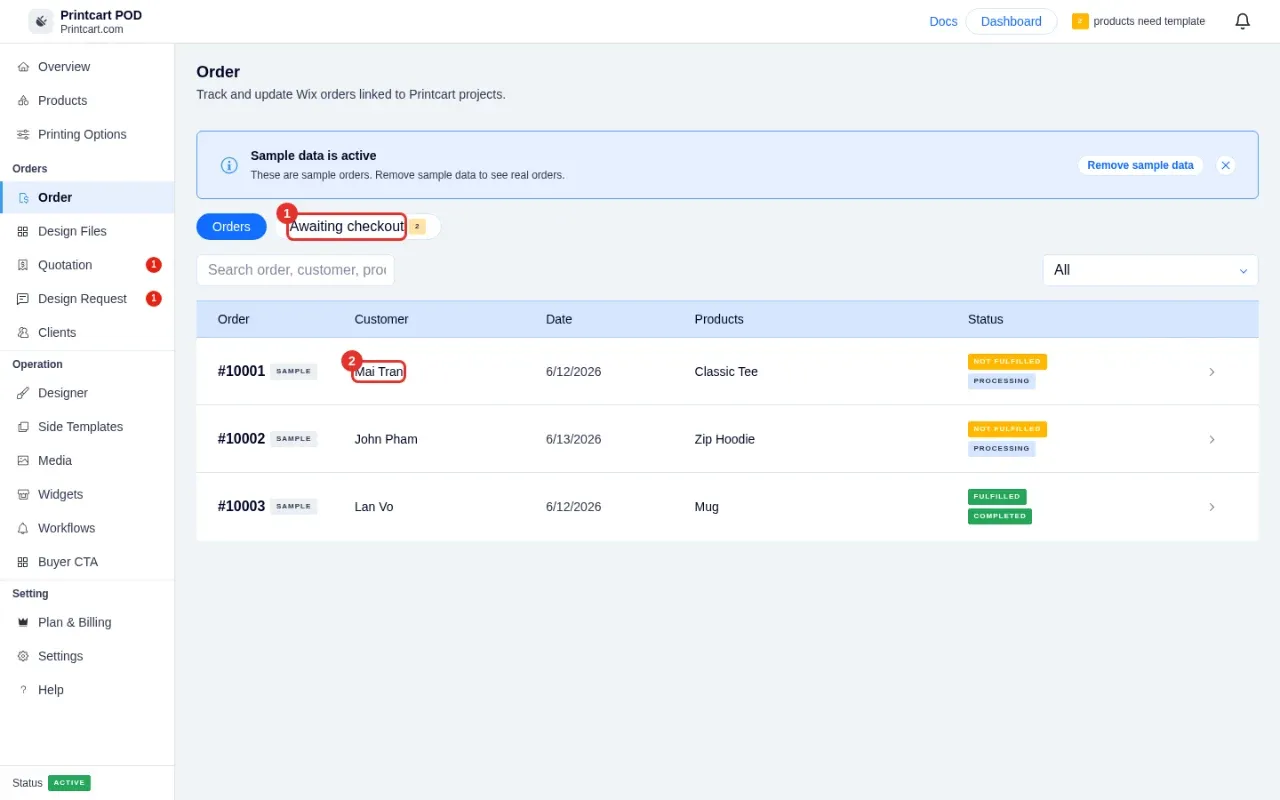Click the info icon in sample data banner
The height and width of the screenshot is (800, 1280).
point(229,165)
